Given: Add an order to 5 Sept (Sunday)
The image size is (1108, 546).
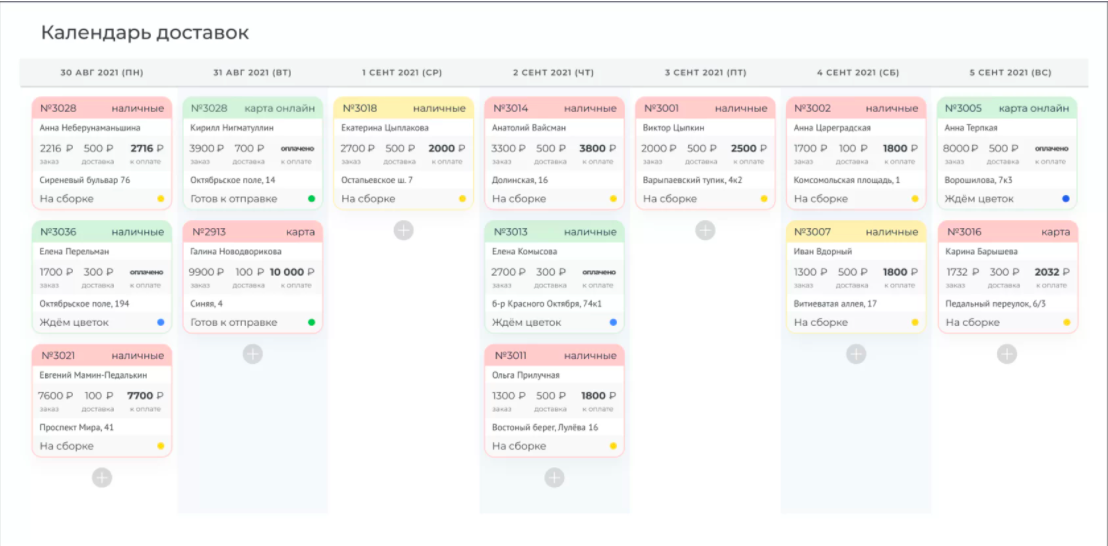Looking at the screenshot, I should (1007, 354).
